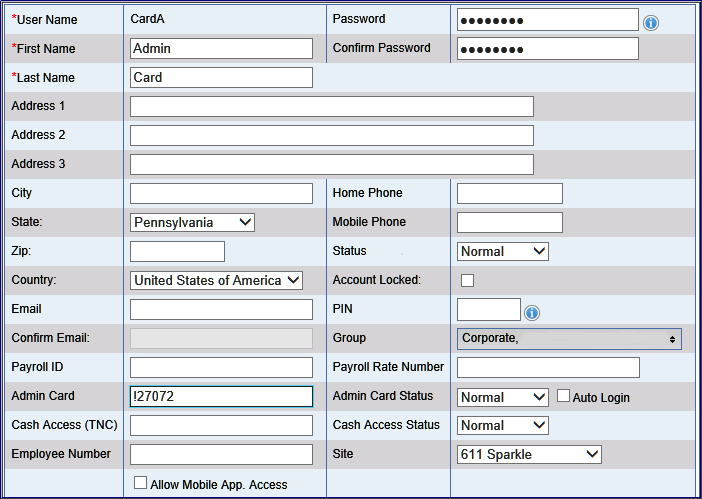Select the Site dropdown showing 611 Sparkle
The width and height of the screenshot is (702, 499).
pyautogui.click(x=529, y=454)
